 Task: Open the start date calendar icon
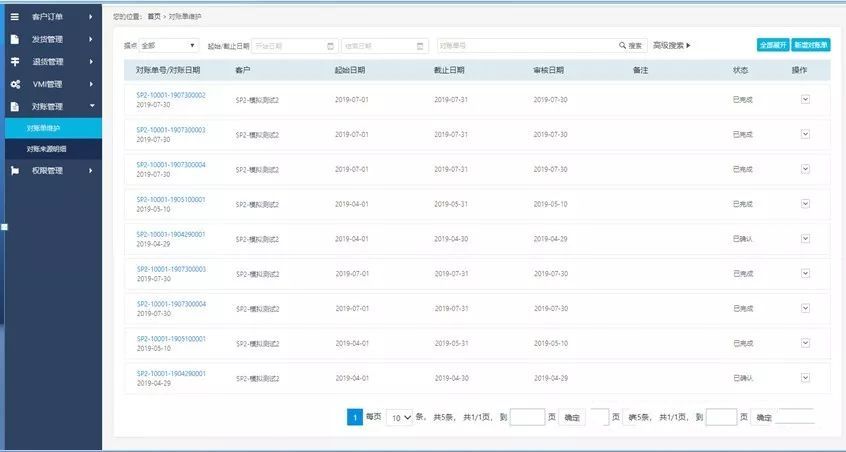(x=330, y=46)
